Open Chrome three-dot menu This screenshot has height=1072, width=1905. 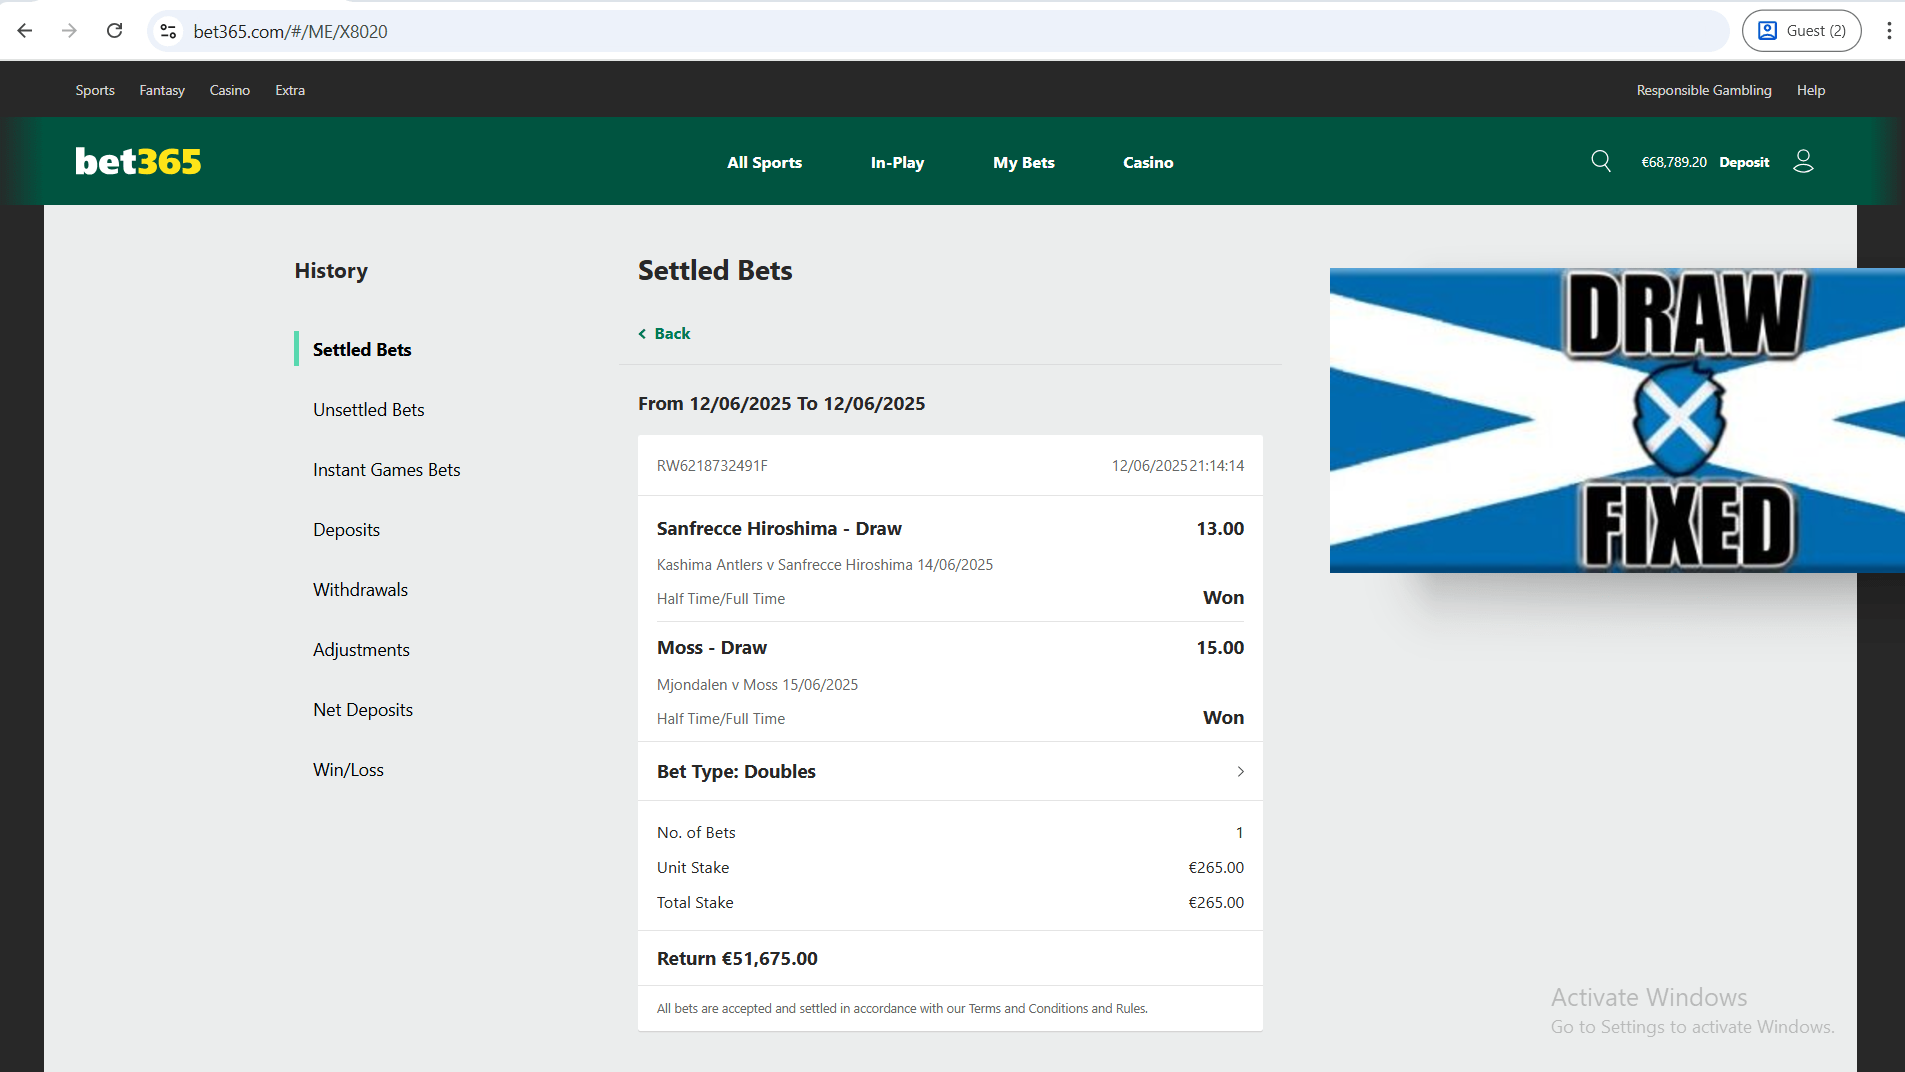pyautogui.click(x=1889, y=31)
